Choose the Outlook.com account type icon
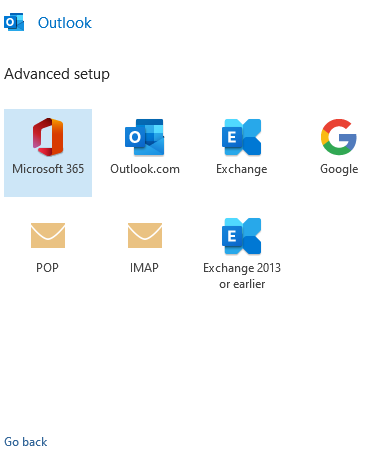 [145, 137]
